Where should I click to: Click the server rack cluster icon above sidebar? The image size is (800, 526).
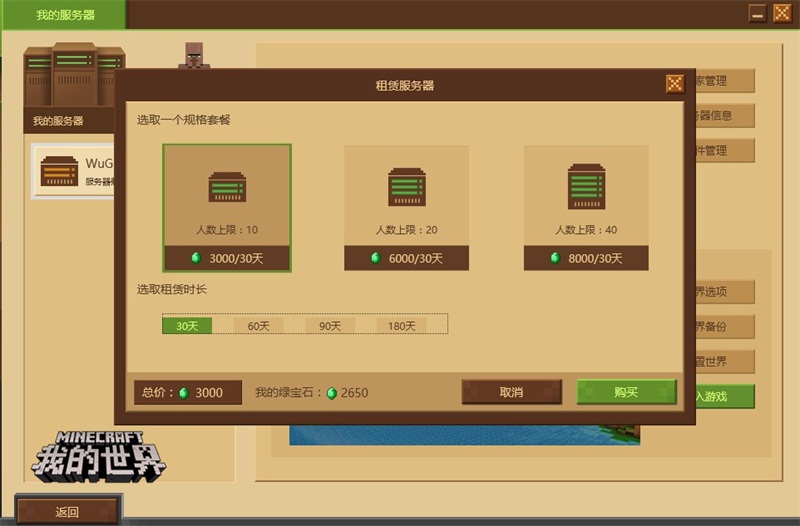pos(75,75)
